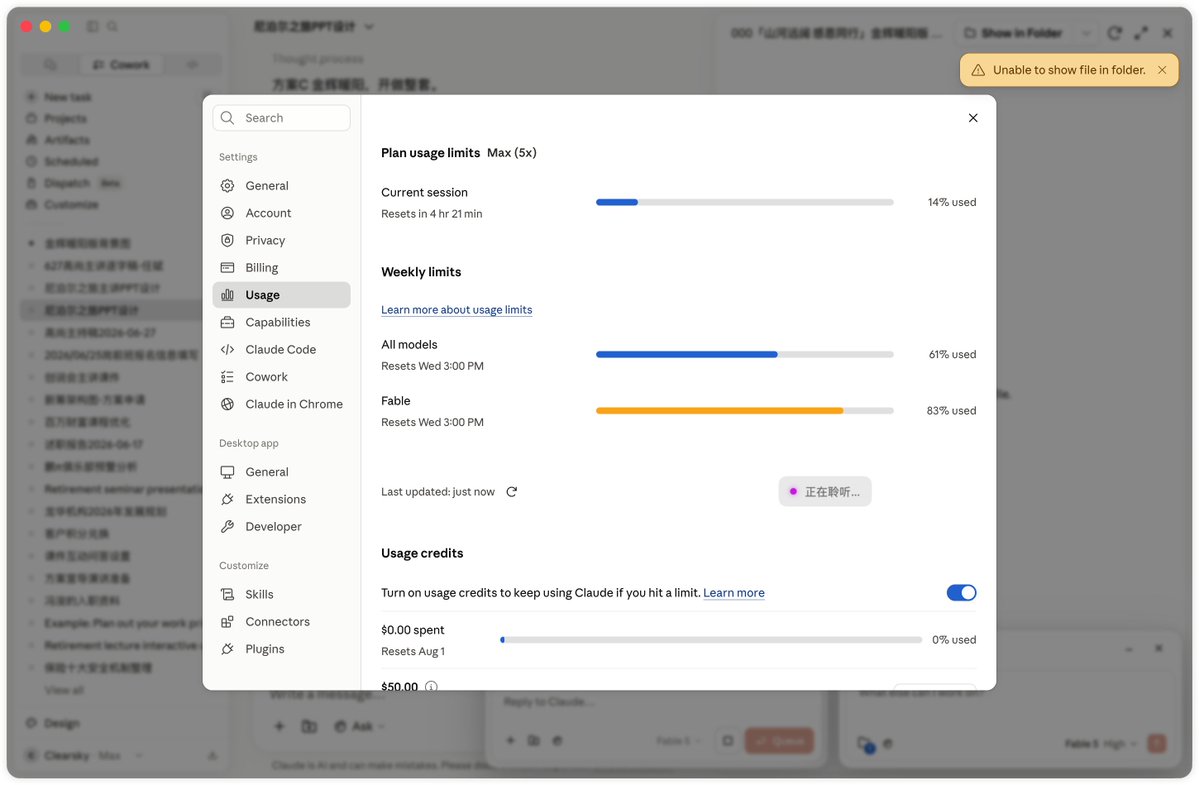Click the orange Fable usage bar

pyautogui.click(x=744, y=411)
